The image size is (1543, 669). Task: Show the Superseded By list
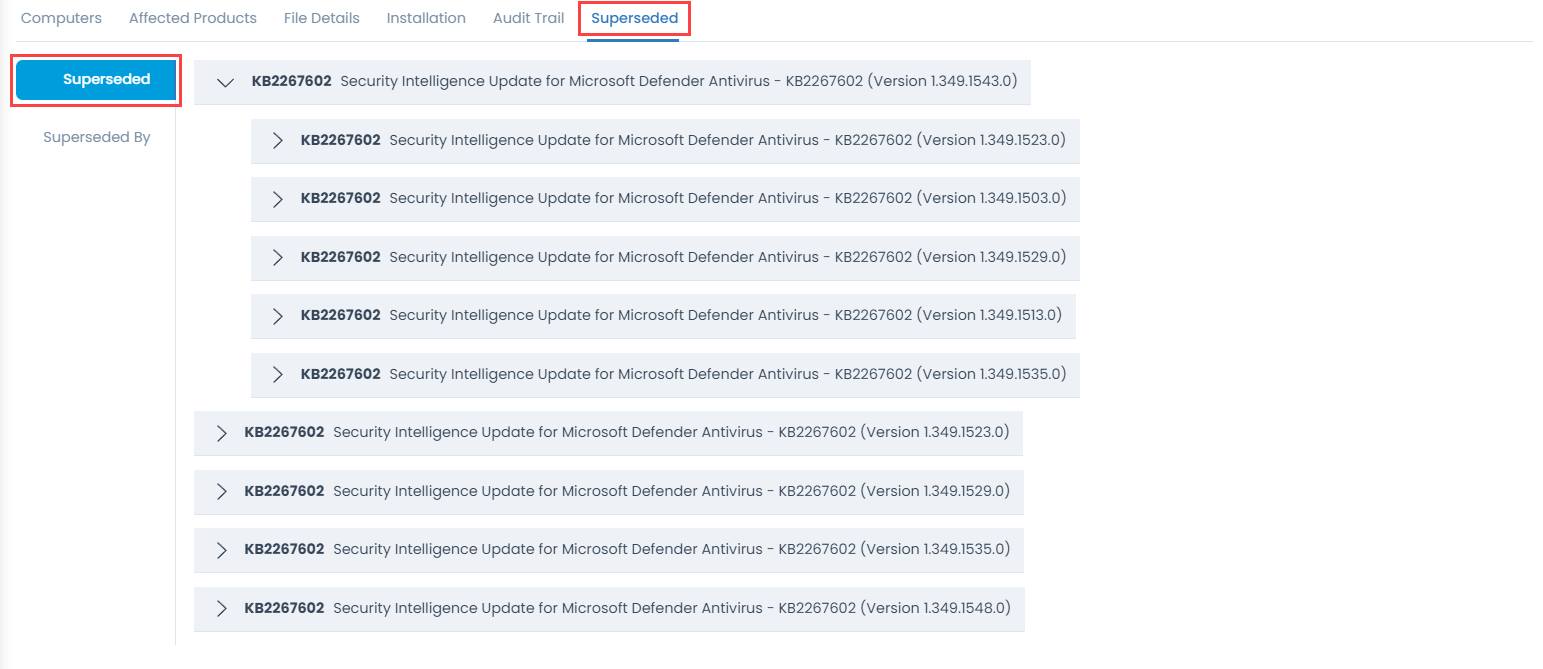coord(97,138)
